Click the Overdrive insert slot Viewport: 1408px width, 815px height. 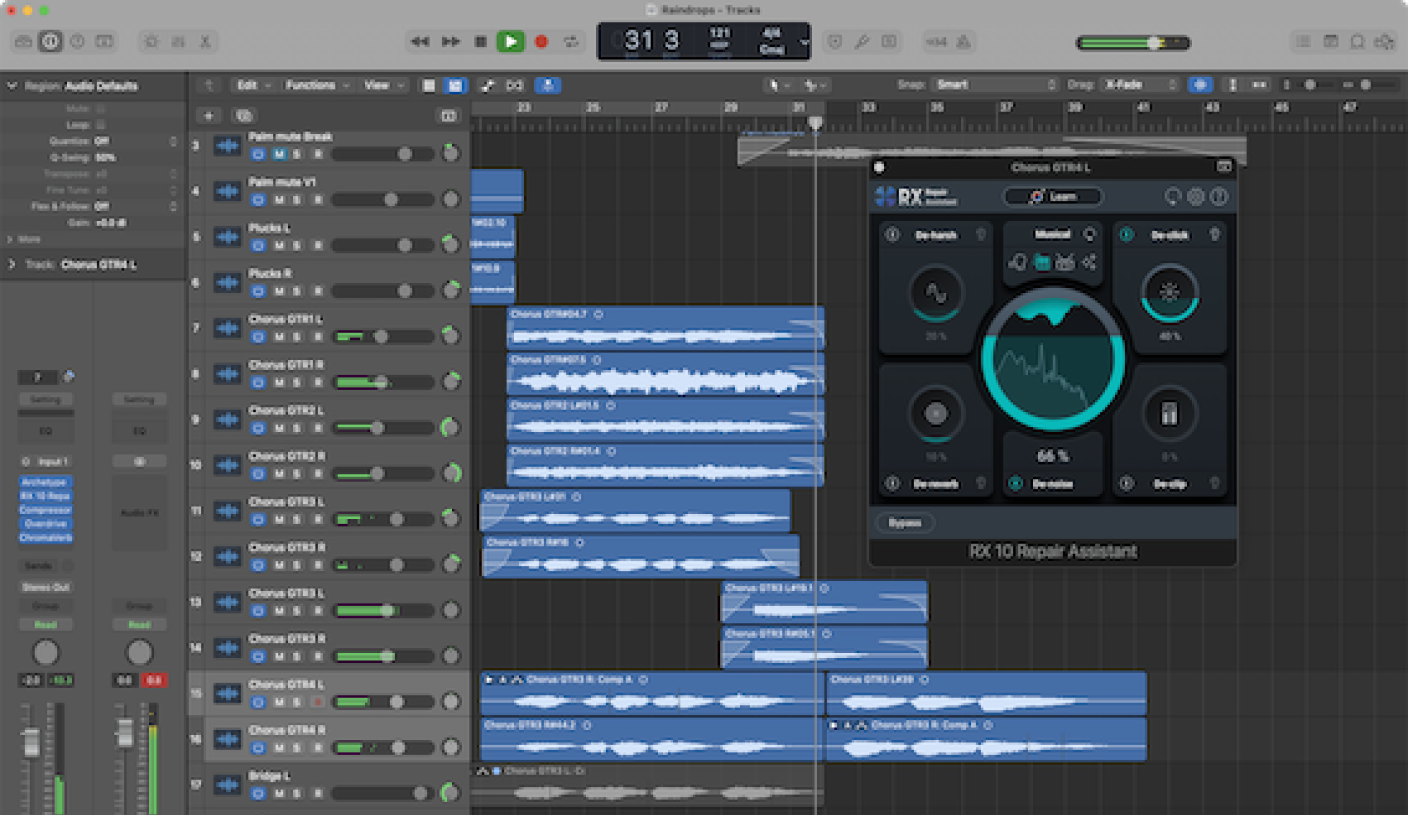46,523
